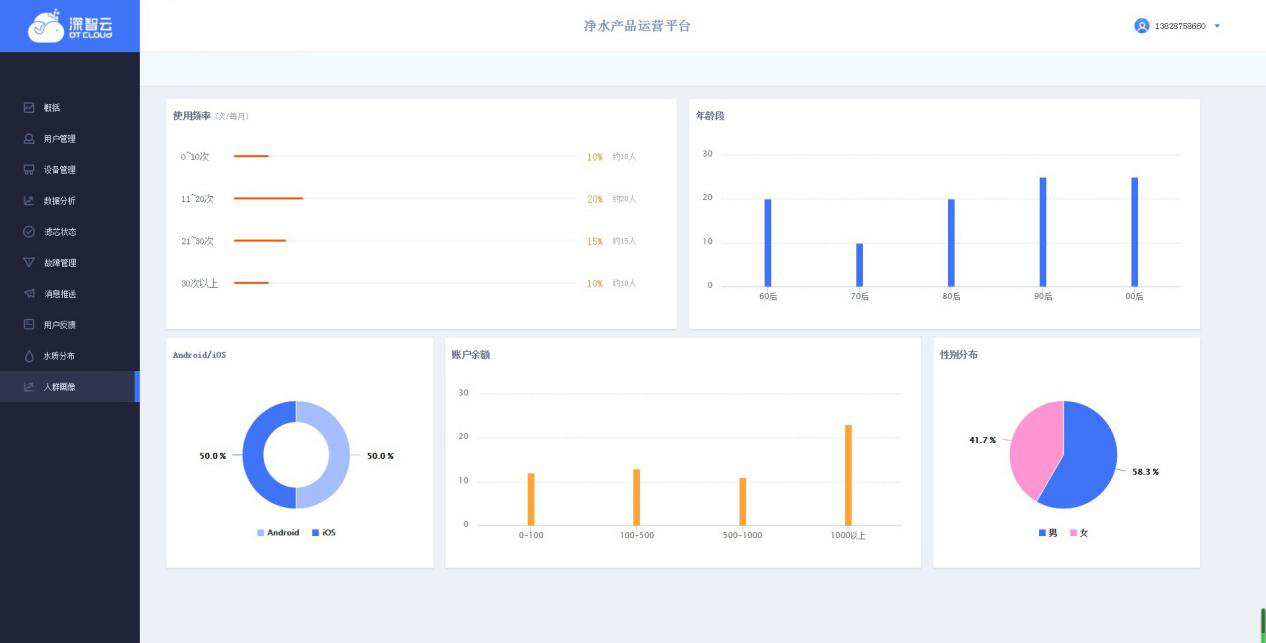Click the 用户管理 user icon in sidebar

[x=29, y=139]
